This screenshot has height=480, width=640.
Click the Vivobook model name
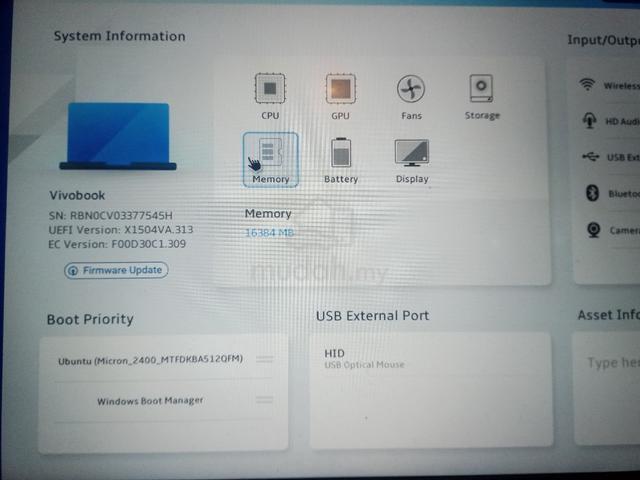pos(77,195)
